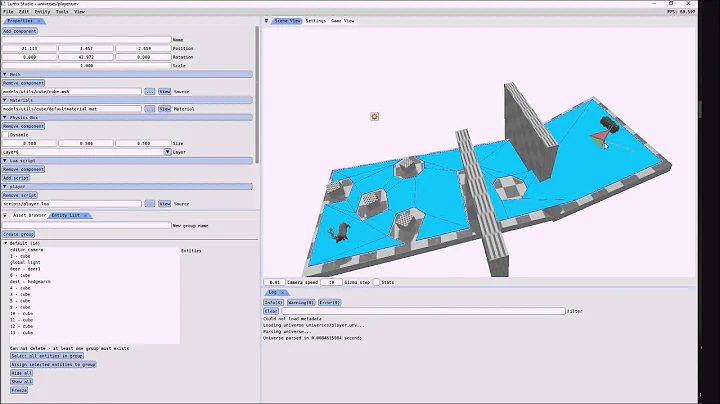The width and height of the screenshot is (720, 404).
Task: Toggle the Info(4) log filter
Action: click(x=273, y=303)
